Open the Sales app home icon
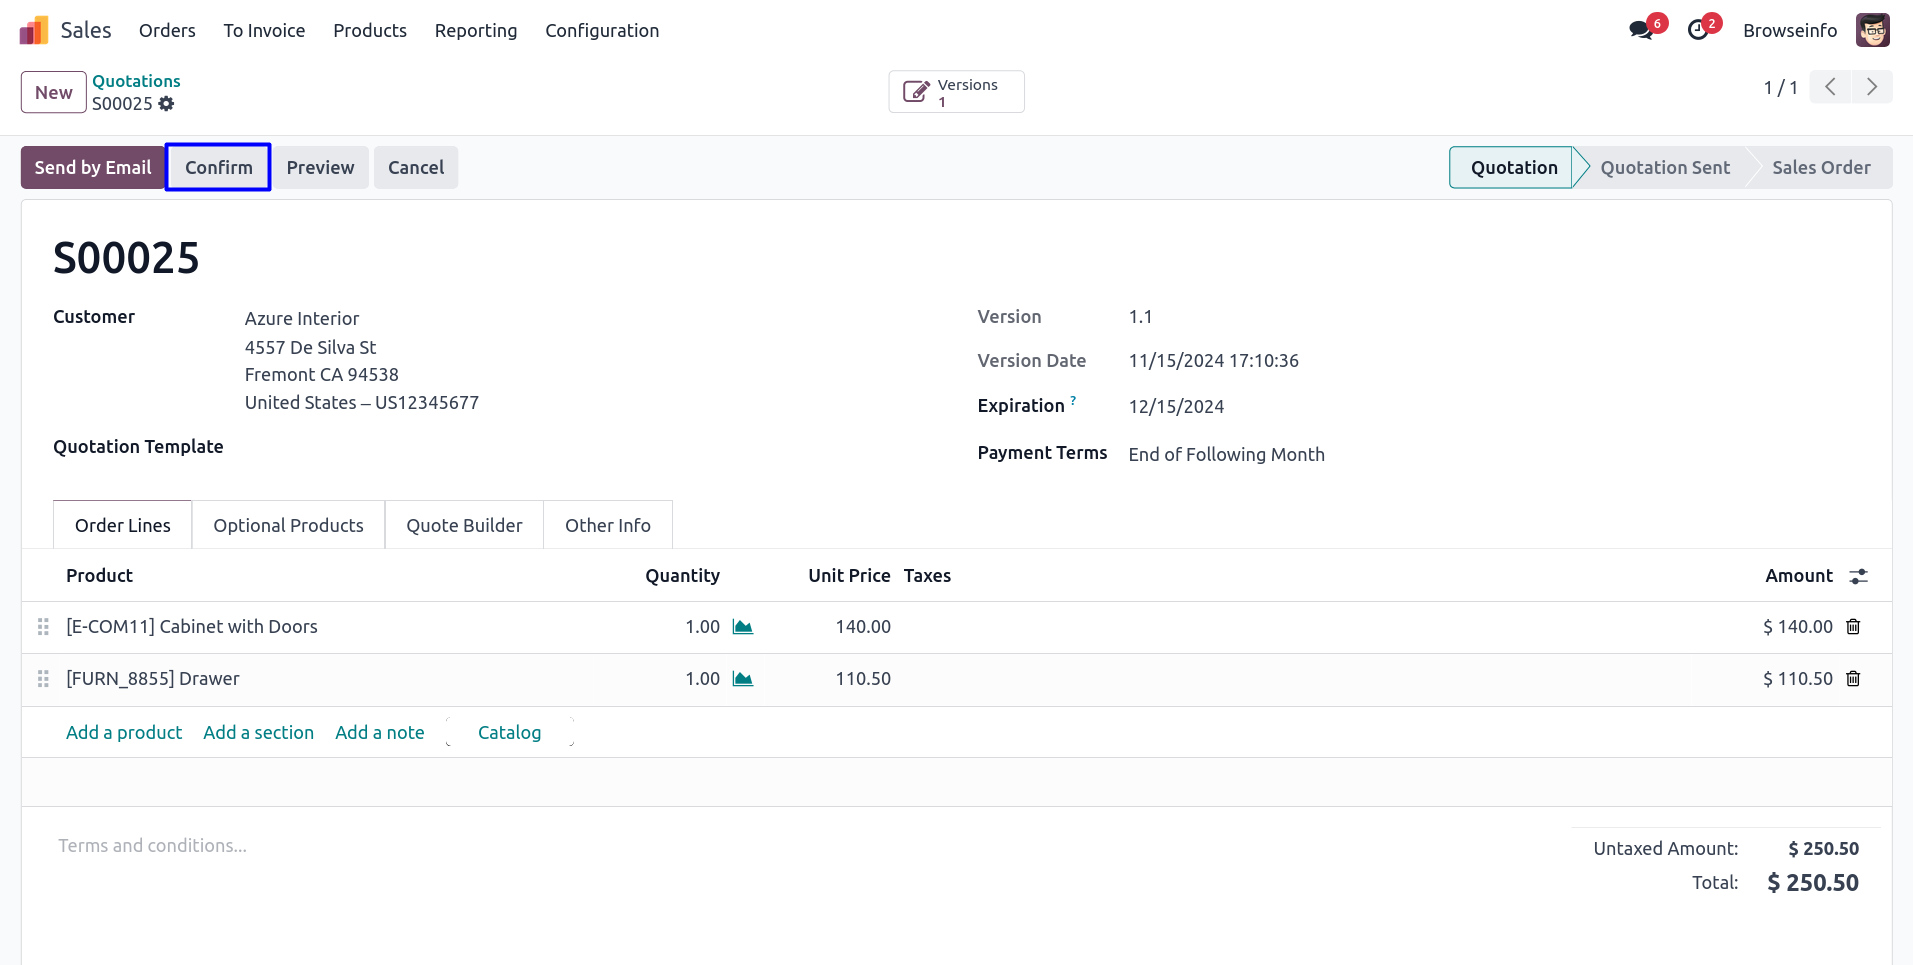This screenshot has height=965, width=1913. (x=34, y=30)
